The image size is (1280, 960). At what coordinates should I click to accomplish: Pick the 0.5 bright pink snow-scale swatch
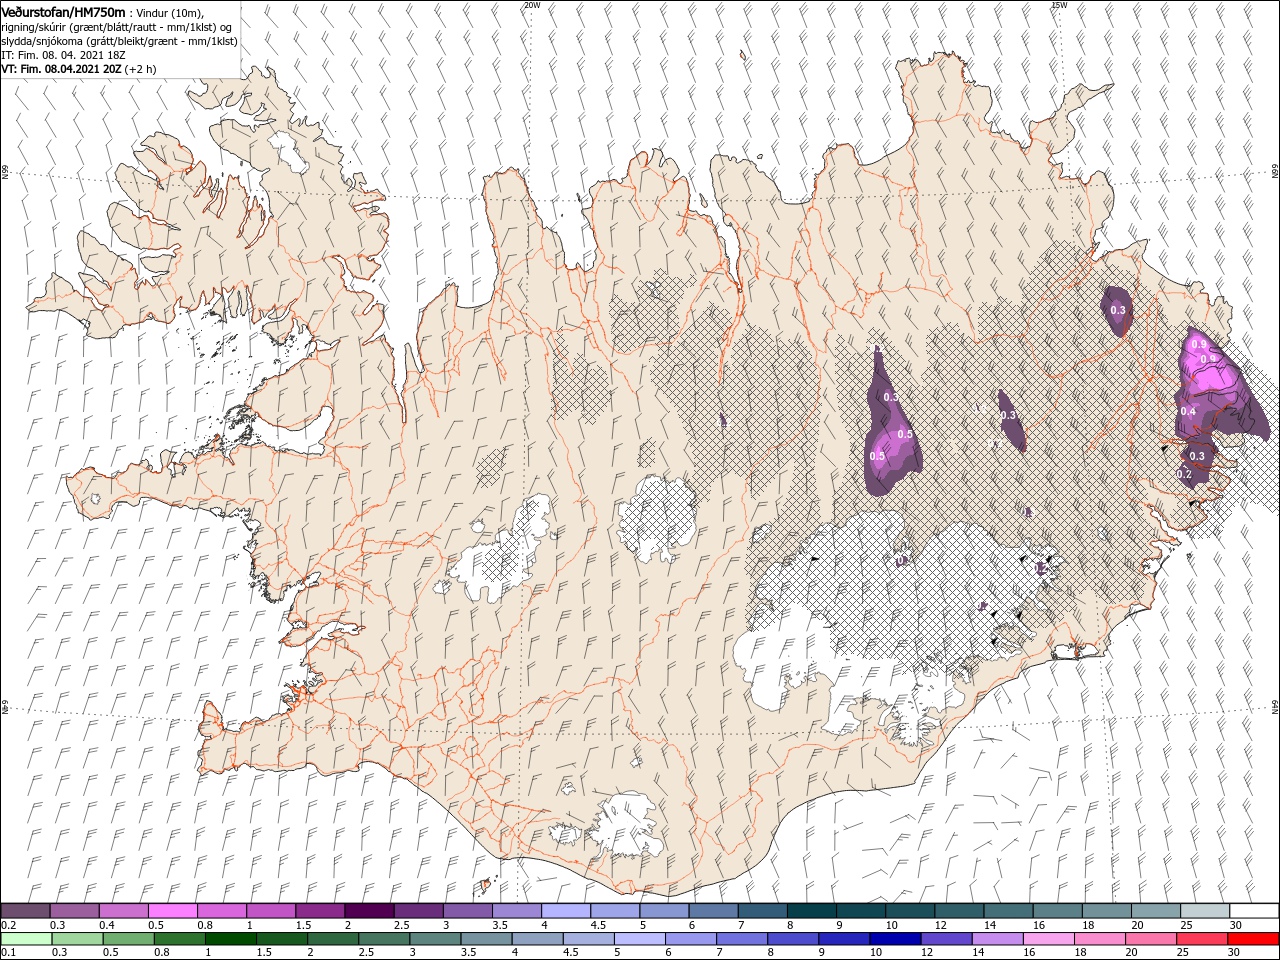tap(172, 911)
